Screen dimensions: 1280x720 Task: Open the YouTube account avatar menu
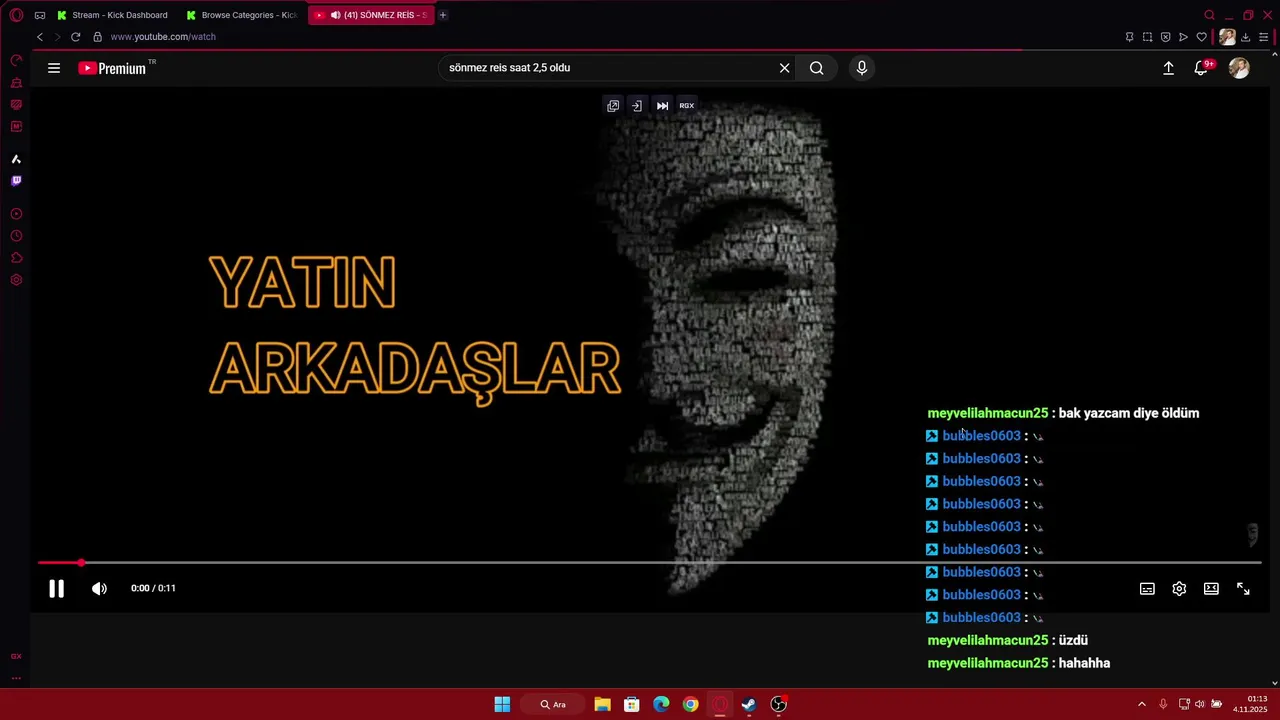coord(1239,68)
